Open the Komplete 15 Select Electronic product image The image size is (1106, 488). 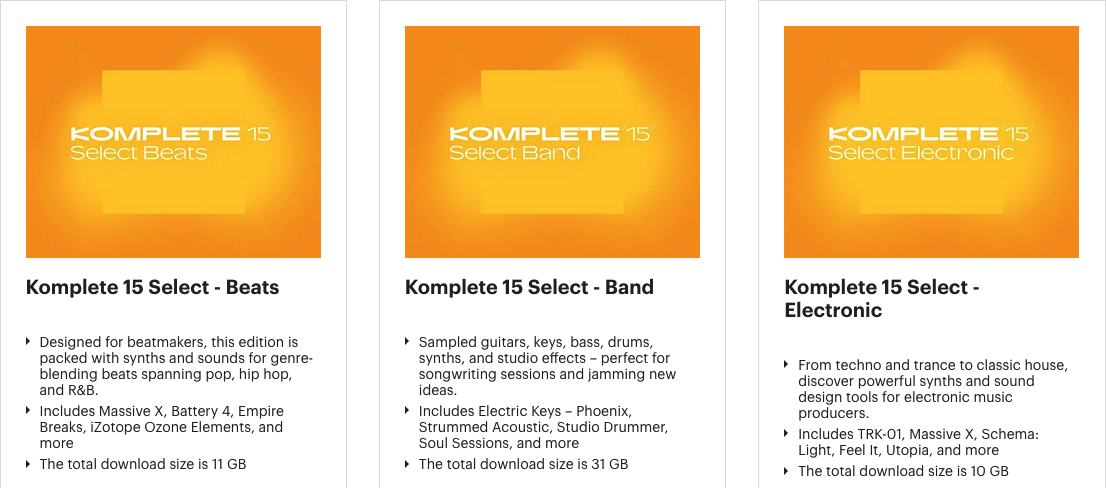pos(931,142)
